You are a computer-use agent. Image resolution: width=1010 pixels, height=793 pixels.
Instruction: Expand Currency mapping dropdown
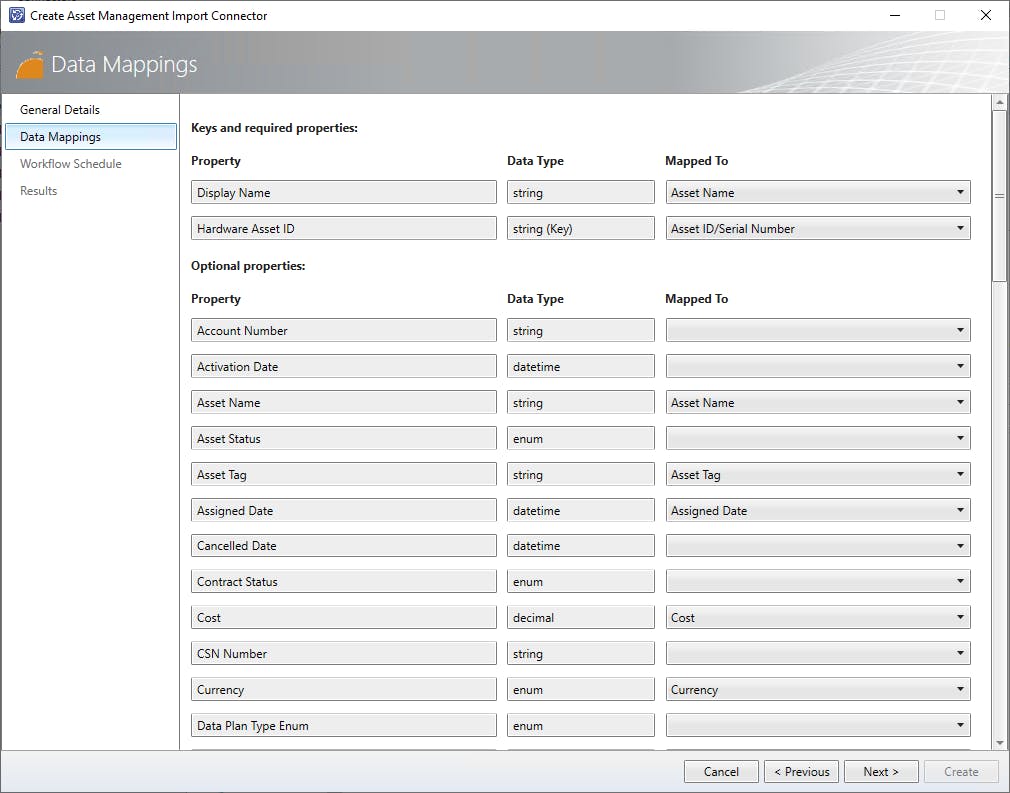(817, 690)
